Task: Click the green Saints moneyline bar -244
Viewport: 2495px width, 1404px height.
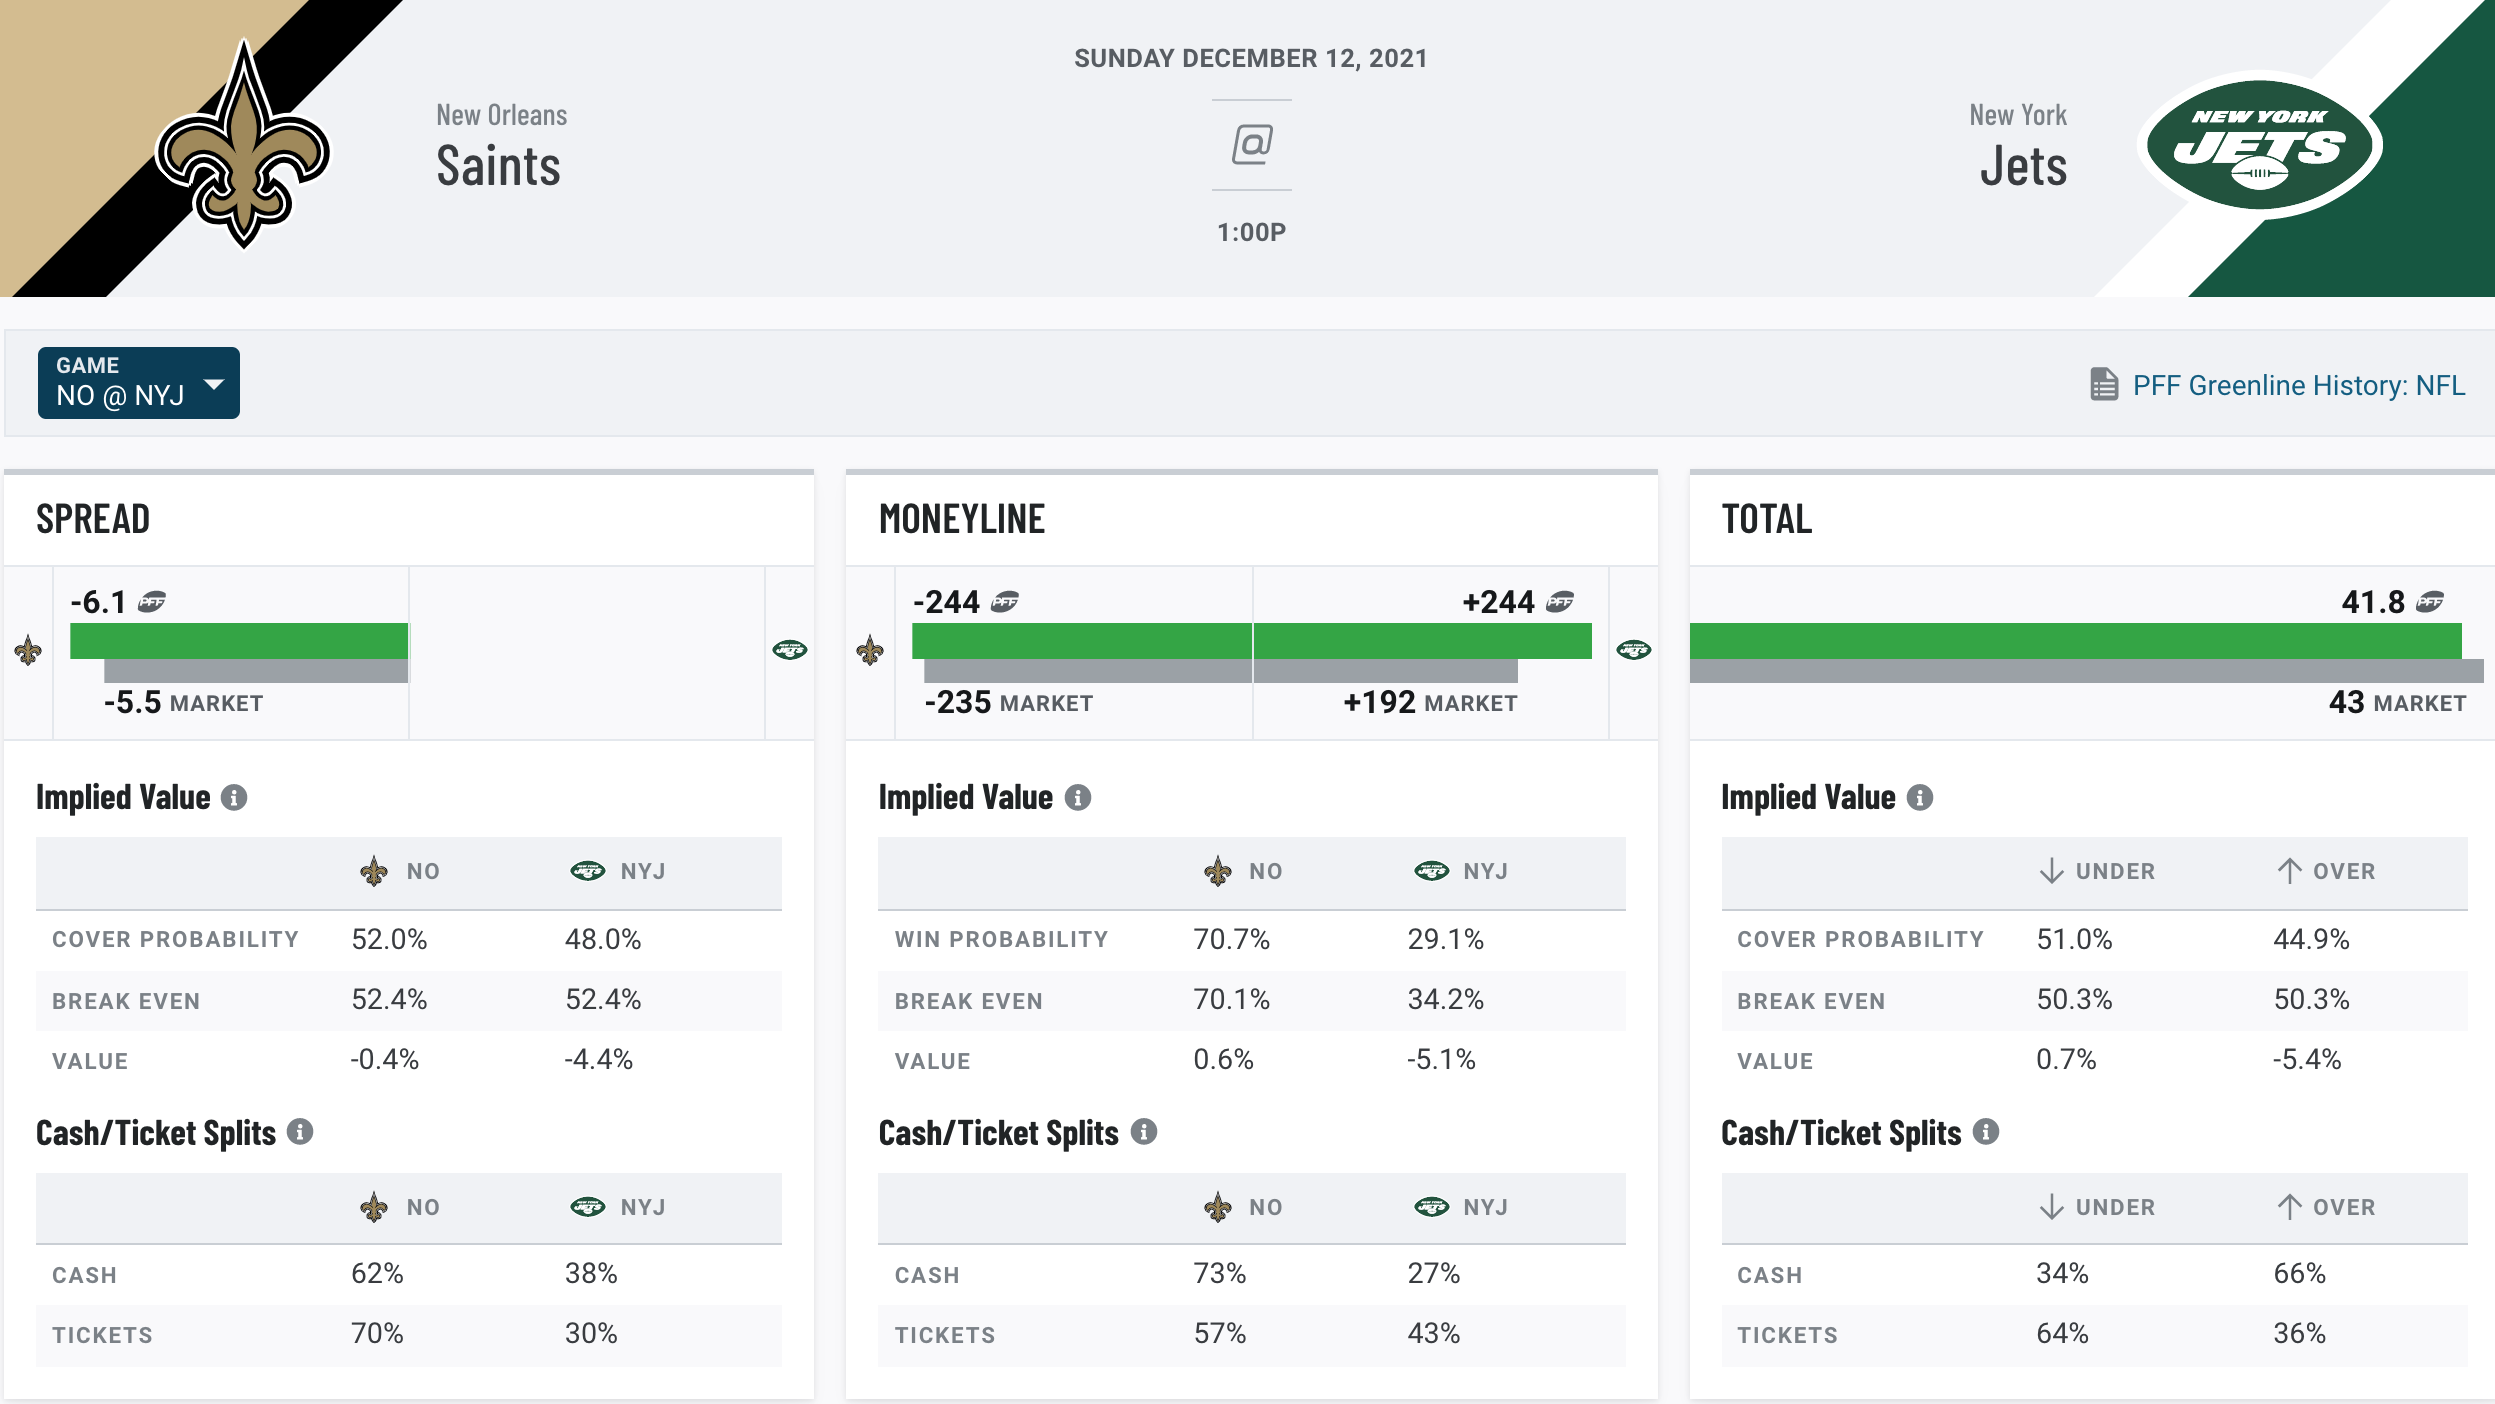Action: coord(1082,641)
